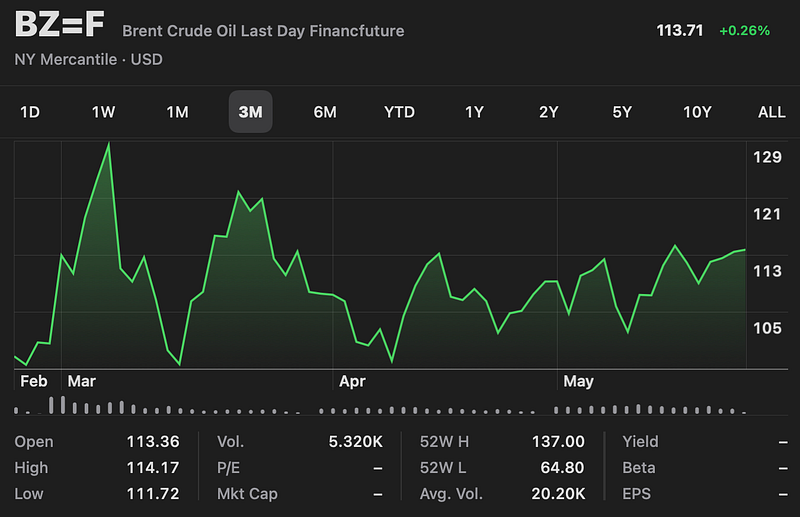Click the selected 3M range tab
This screenshot has height=517, width=800.
(250, 112)
